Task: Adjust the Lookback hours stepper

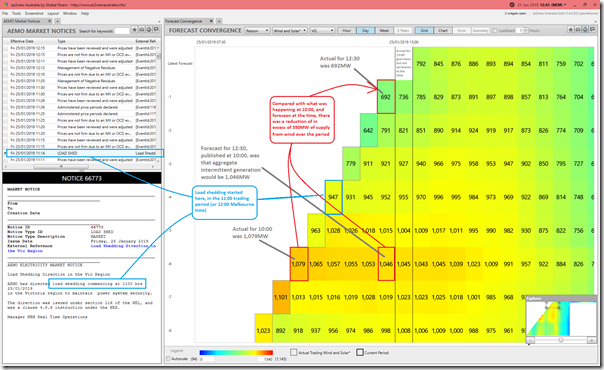Action: tap(526, 30)
